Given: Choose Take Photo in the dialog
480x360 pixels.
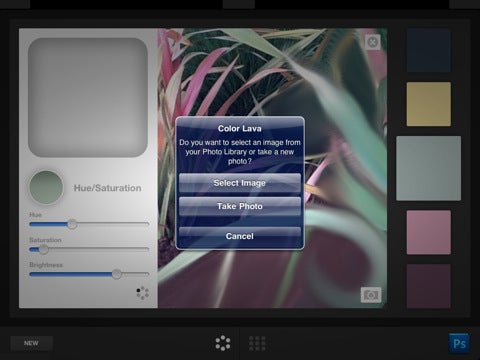Looking at the screenshot, I should click(240, 206).
